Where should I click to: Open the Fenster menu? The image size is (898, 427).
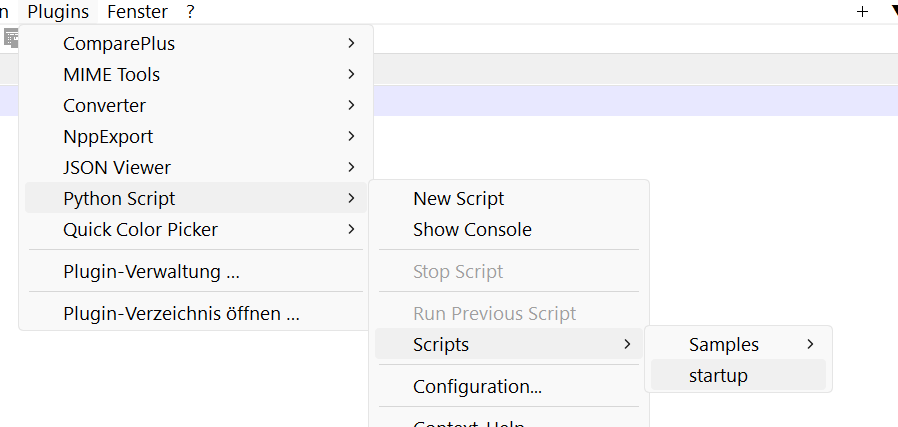tap(137, 12)
